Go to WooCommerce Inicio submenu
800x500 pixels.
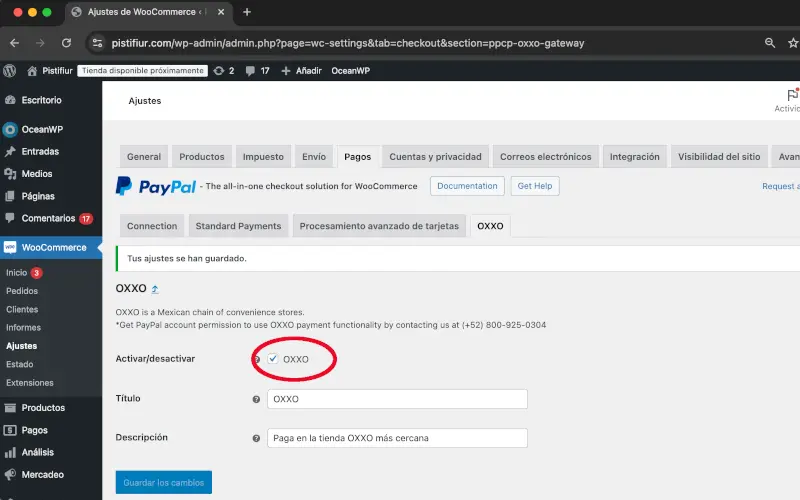16,272
